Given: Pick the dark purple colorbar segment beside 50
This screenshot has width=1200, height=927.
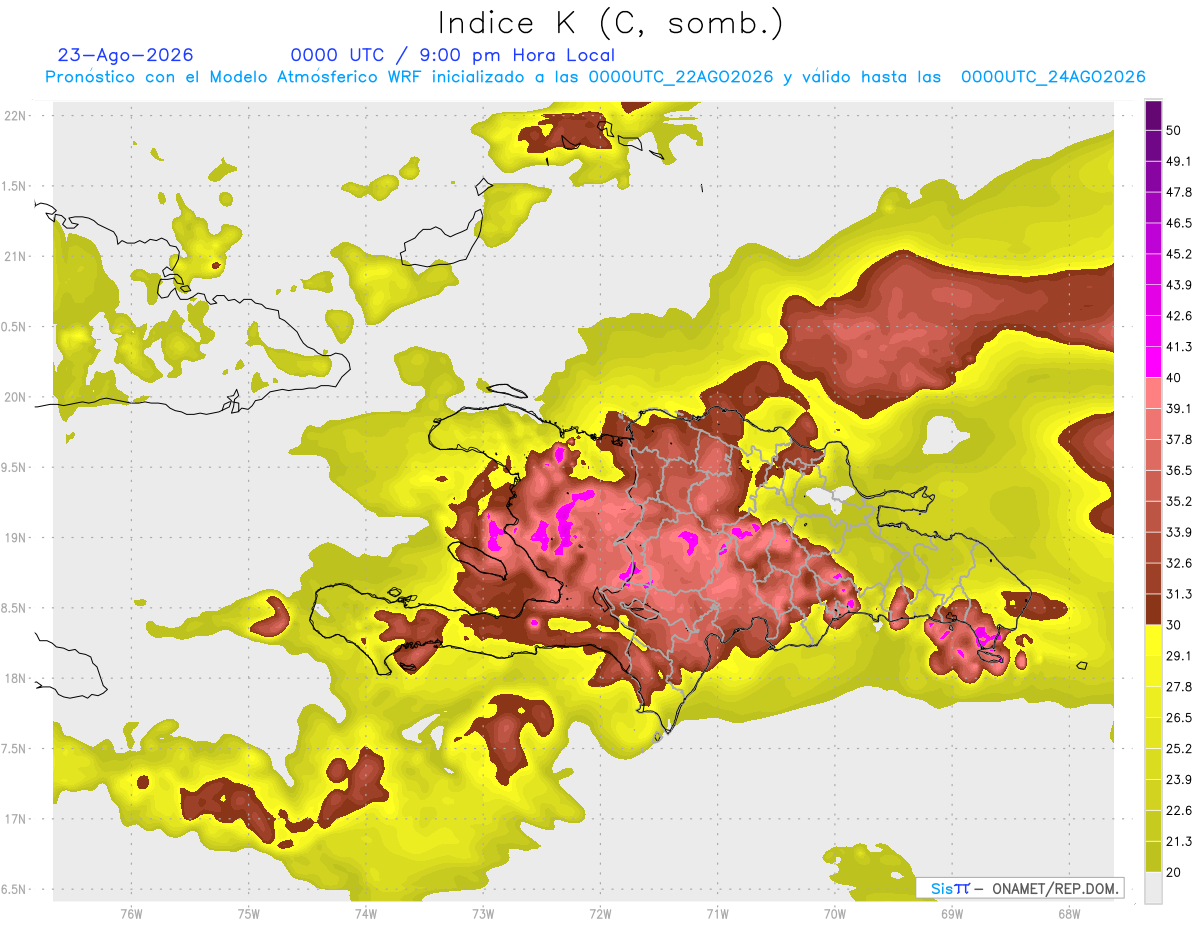Looking at the screenshot, I should (1154, 115).
